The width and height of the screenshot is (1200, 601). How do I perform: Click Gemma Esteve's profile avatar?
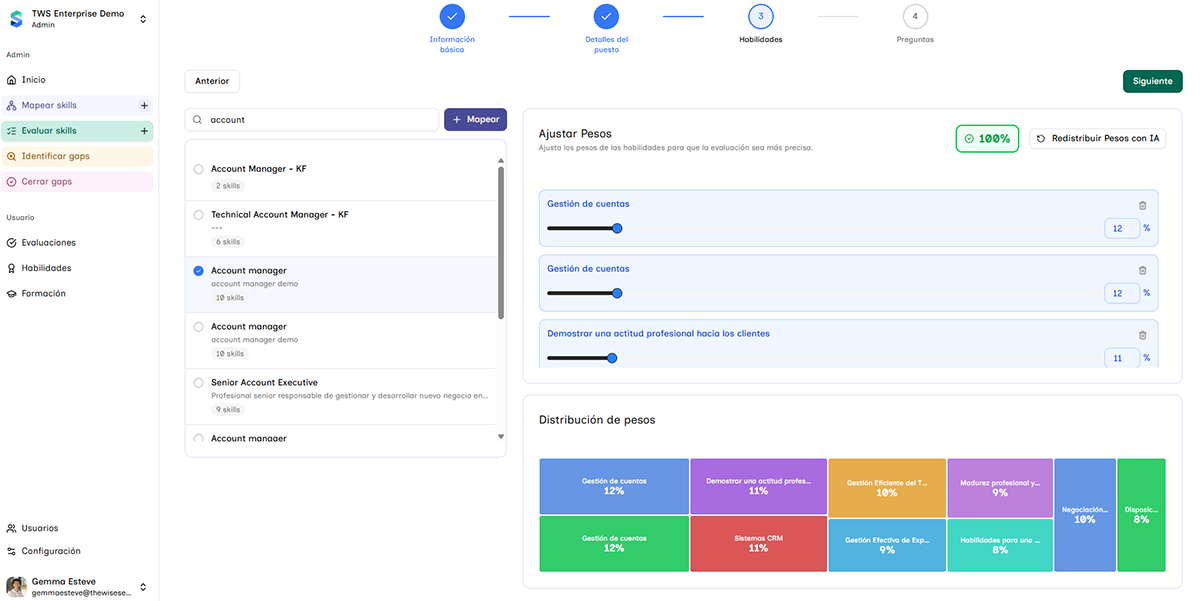(x=16, y=586)
